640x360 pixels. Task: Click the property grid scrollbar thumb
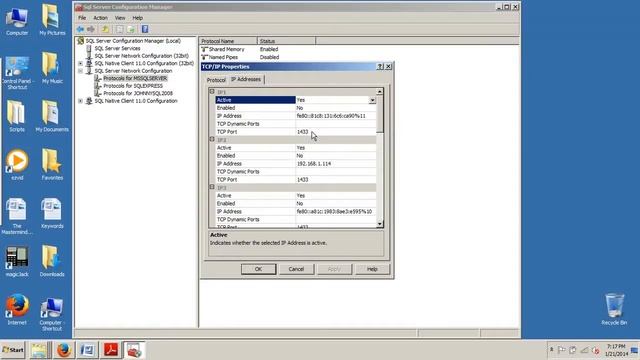[380, 114]
